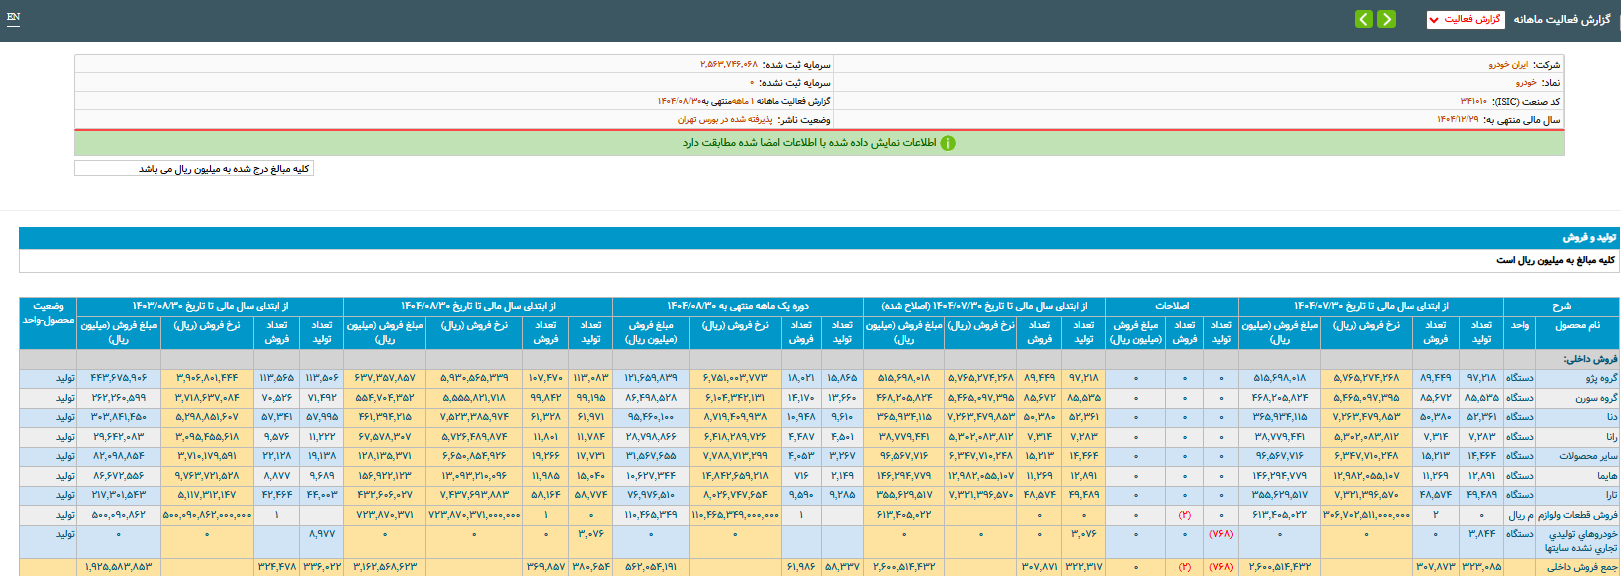
Task: Open the ایران خودرو company link
Action: (x=1508, y=64)
